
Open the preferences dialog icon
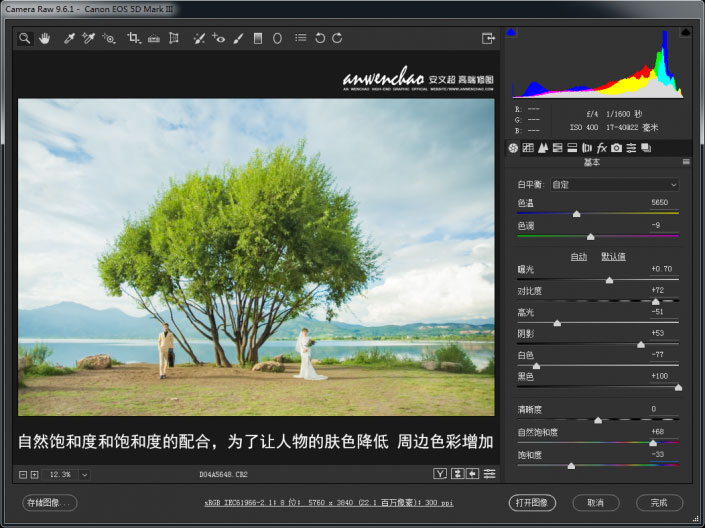point(301,38)
